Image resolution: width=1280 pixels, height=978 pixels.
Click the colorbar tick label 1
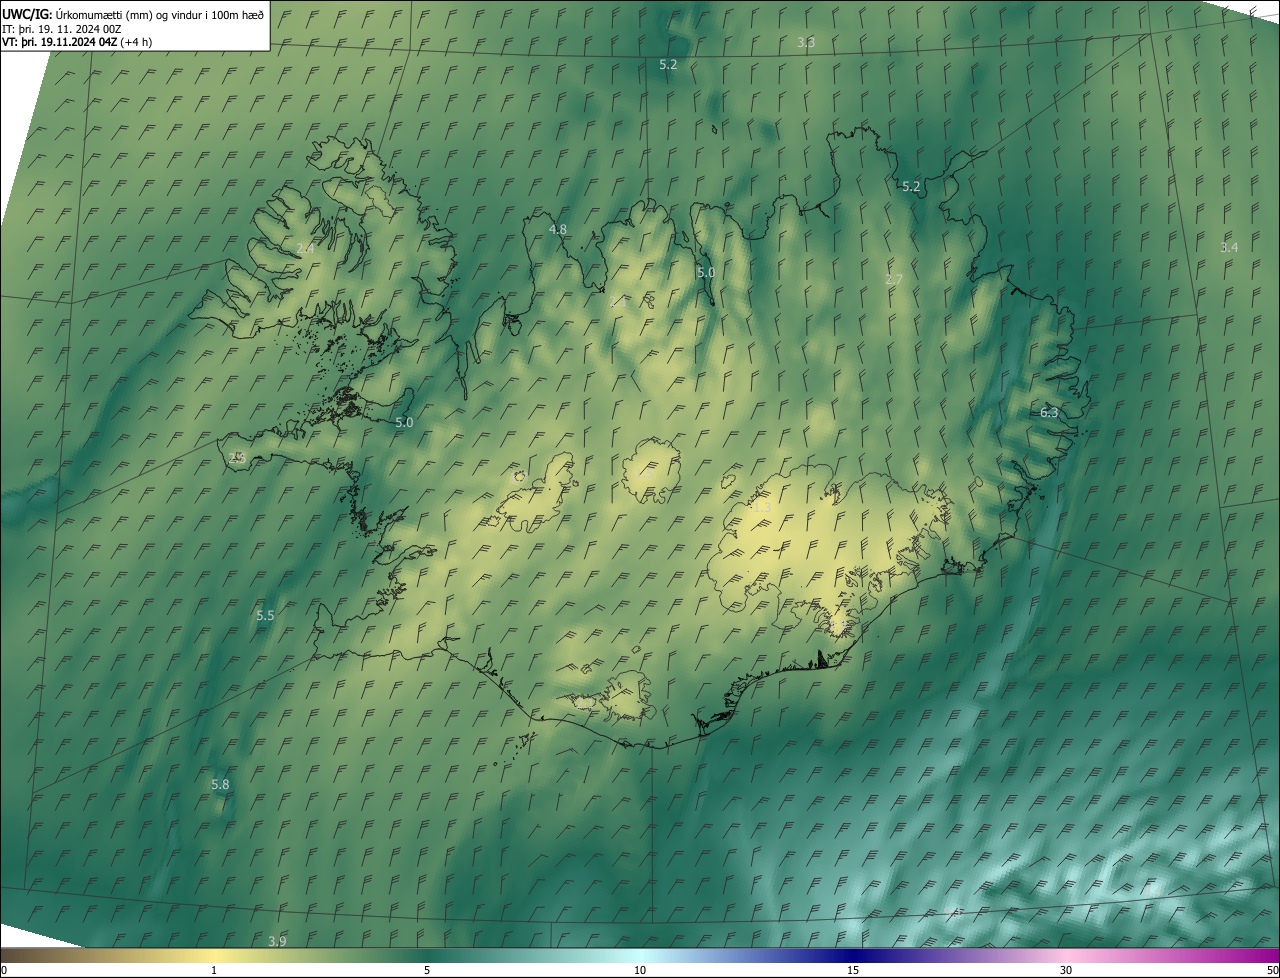[x=214, y=970]
